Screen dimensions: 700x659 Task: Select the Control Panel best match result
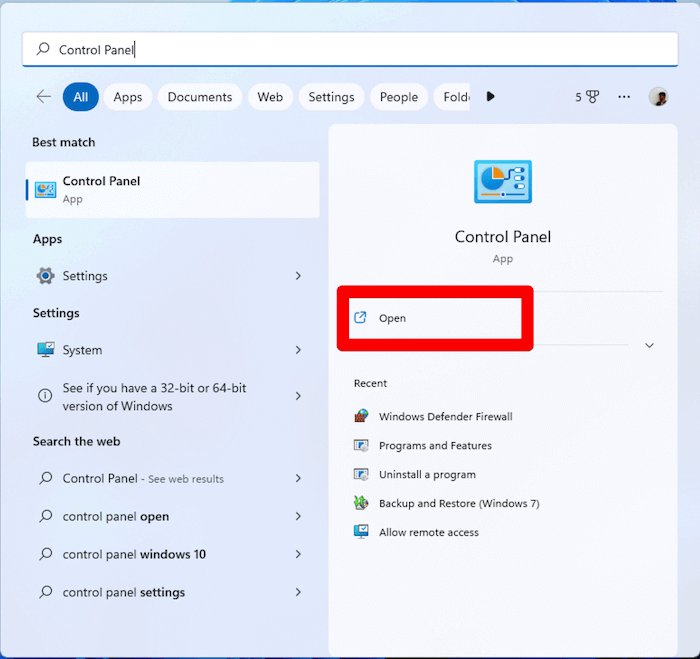173,190
